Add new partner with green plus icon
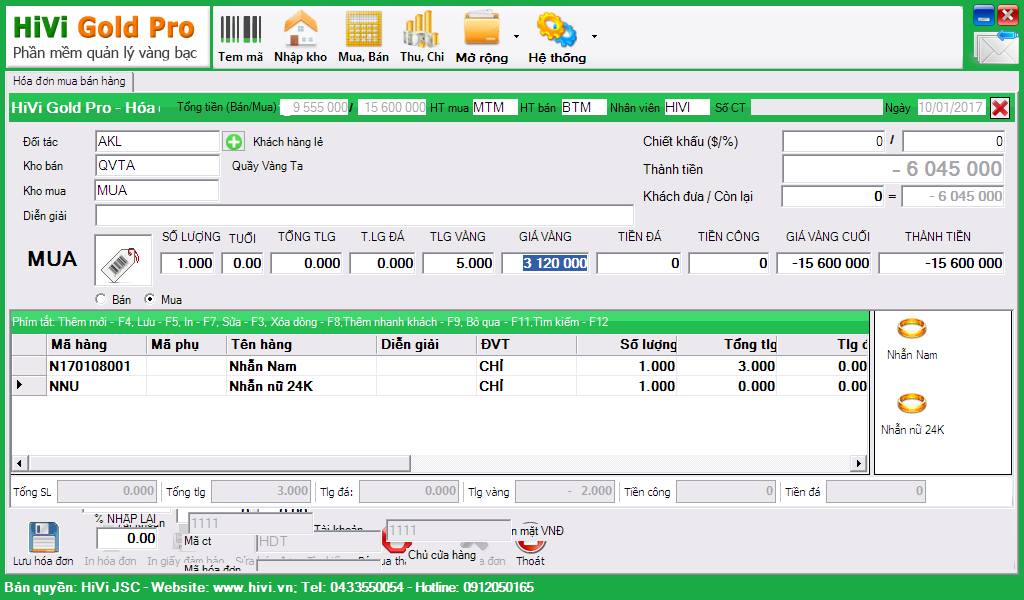The height and width of the screenshot is (600, 1024). coord(233,142)
